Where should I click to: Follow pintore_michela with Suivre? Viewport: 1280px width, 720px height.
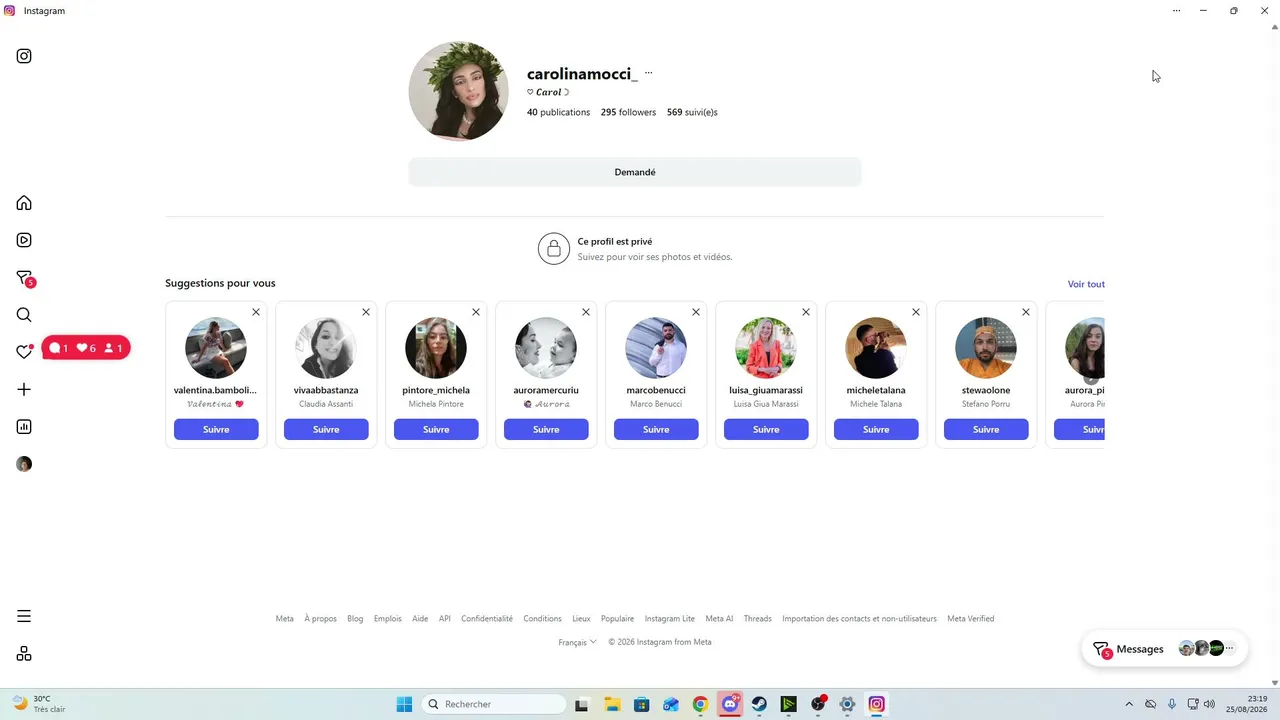point(436,429)
